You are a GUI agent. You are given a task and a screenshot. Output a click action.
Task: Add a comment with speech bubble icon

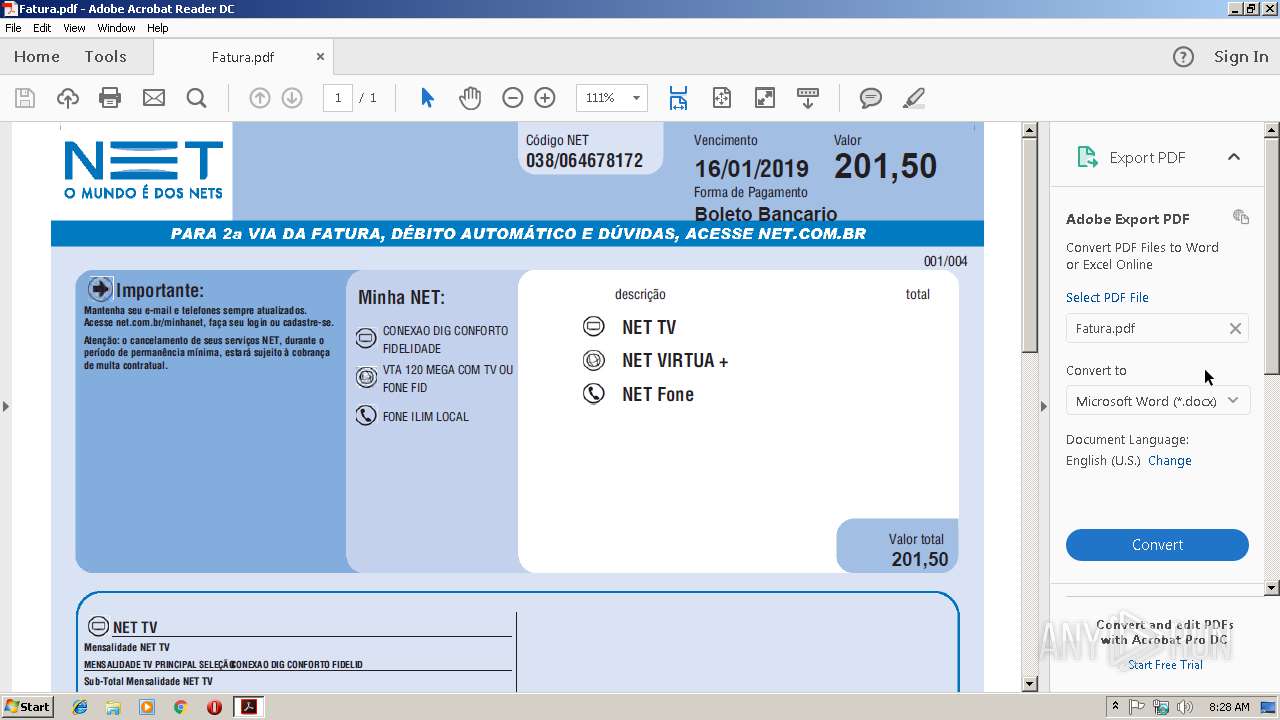(871, 98)
